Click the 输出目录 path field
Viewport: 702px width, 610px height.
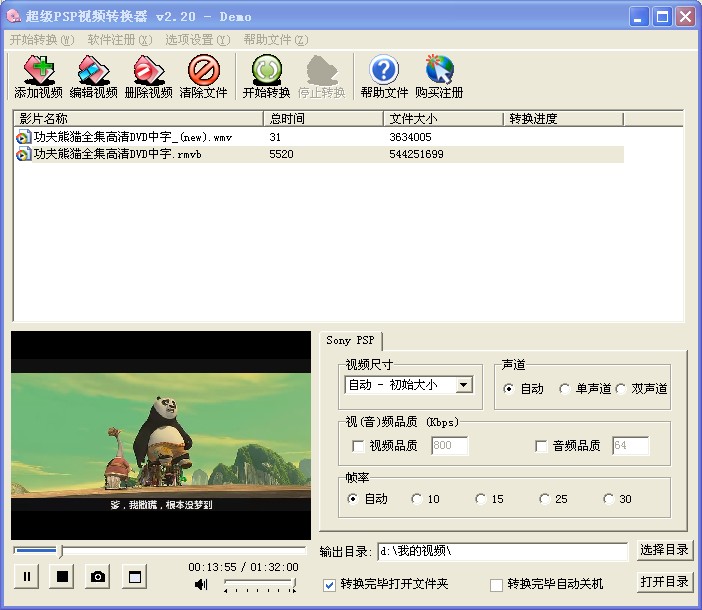point(503,551)
